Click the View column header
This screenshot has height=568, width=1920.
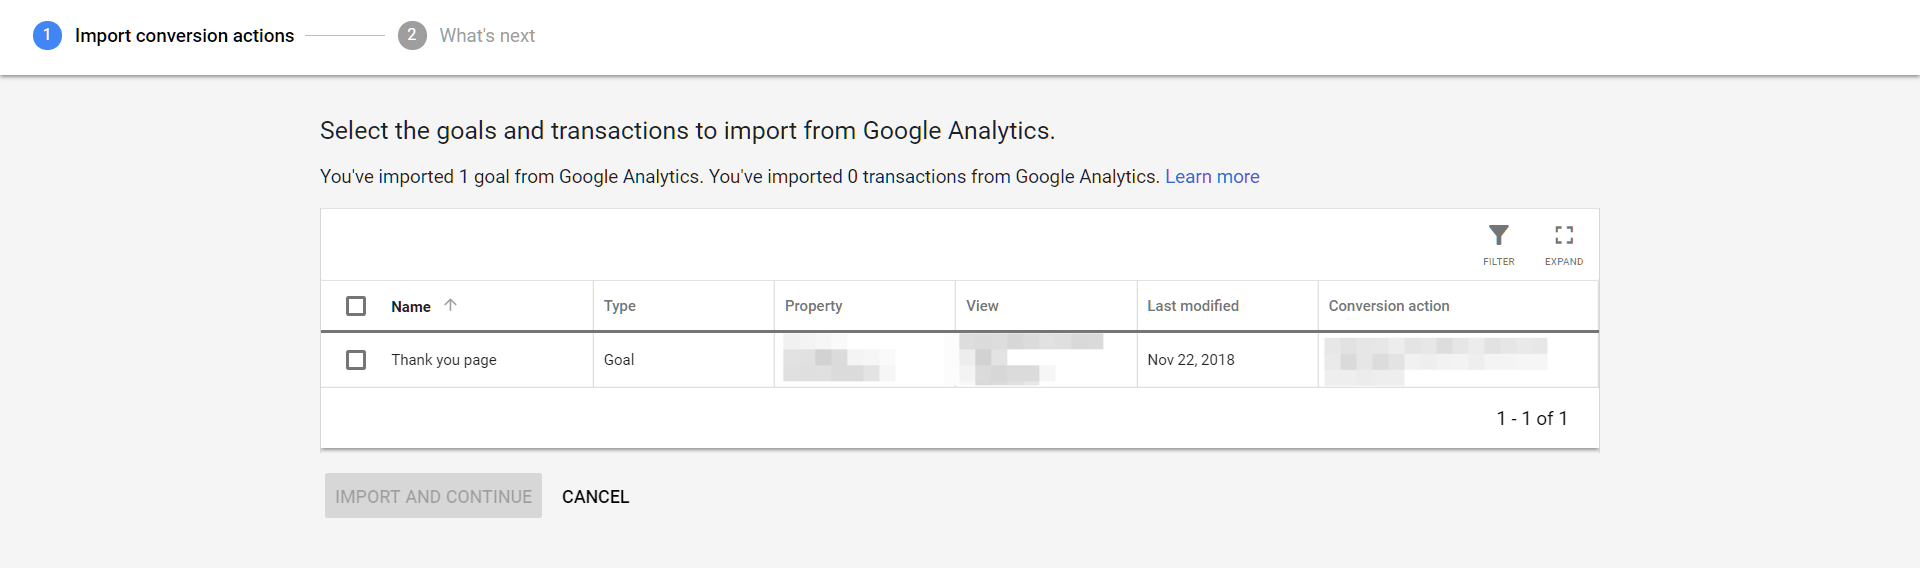(x=982, y=306)
